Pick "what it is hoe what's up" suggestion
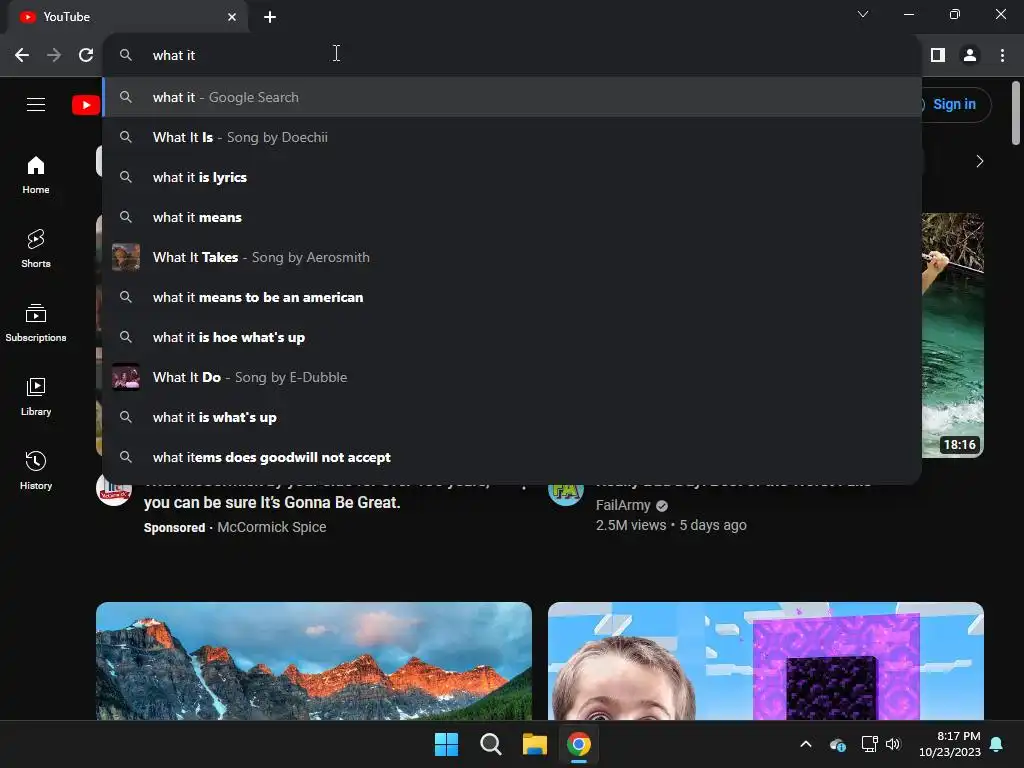The width and height of the screenshot is (1024, 768). tap(512, 337)
